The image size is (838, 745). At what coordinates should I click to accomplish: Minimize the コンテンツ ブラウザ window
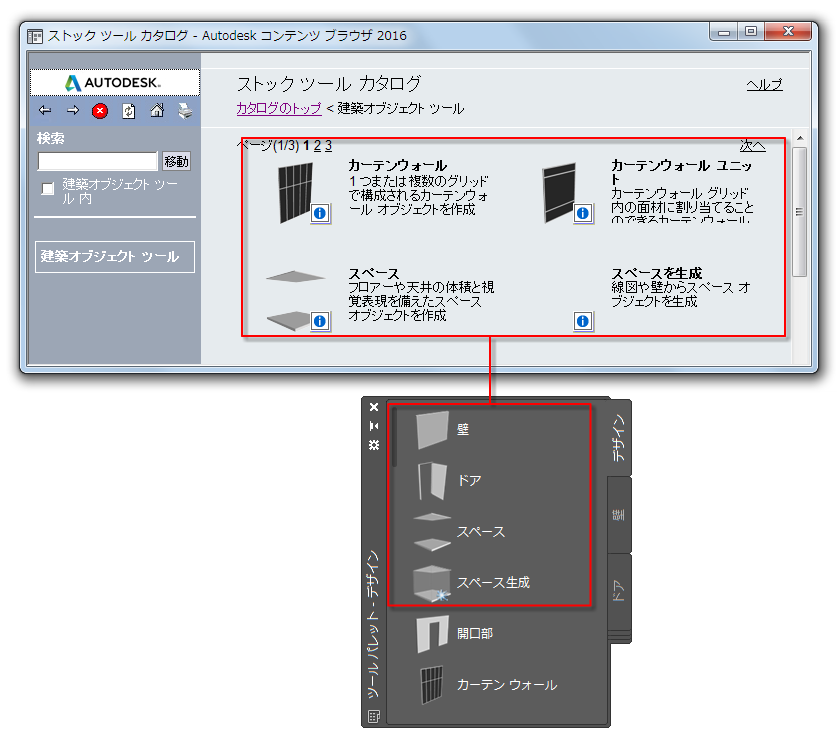(x=724, y=32)
